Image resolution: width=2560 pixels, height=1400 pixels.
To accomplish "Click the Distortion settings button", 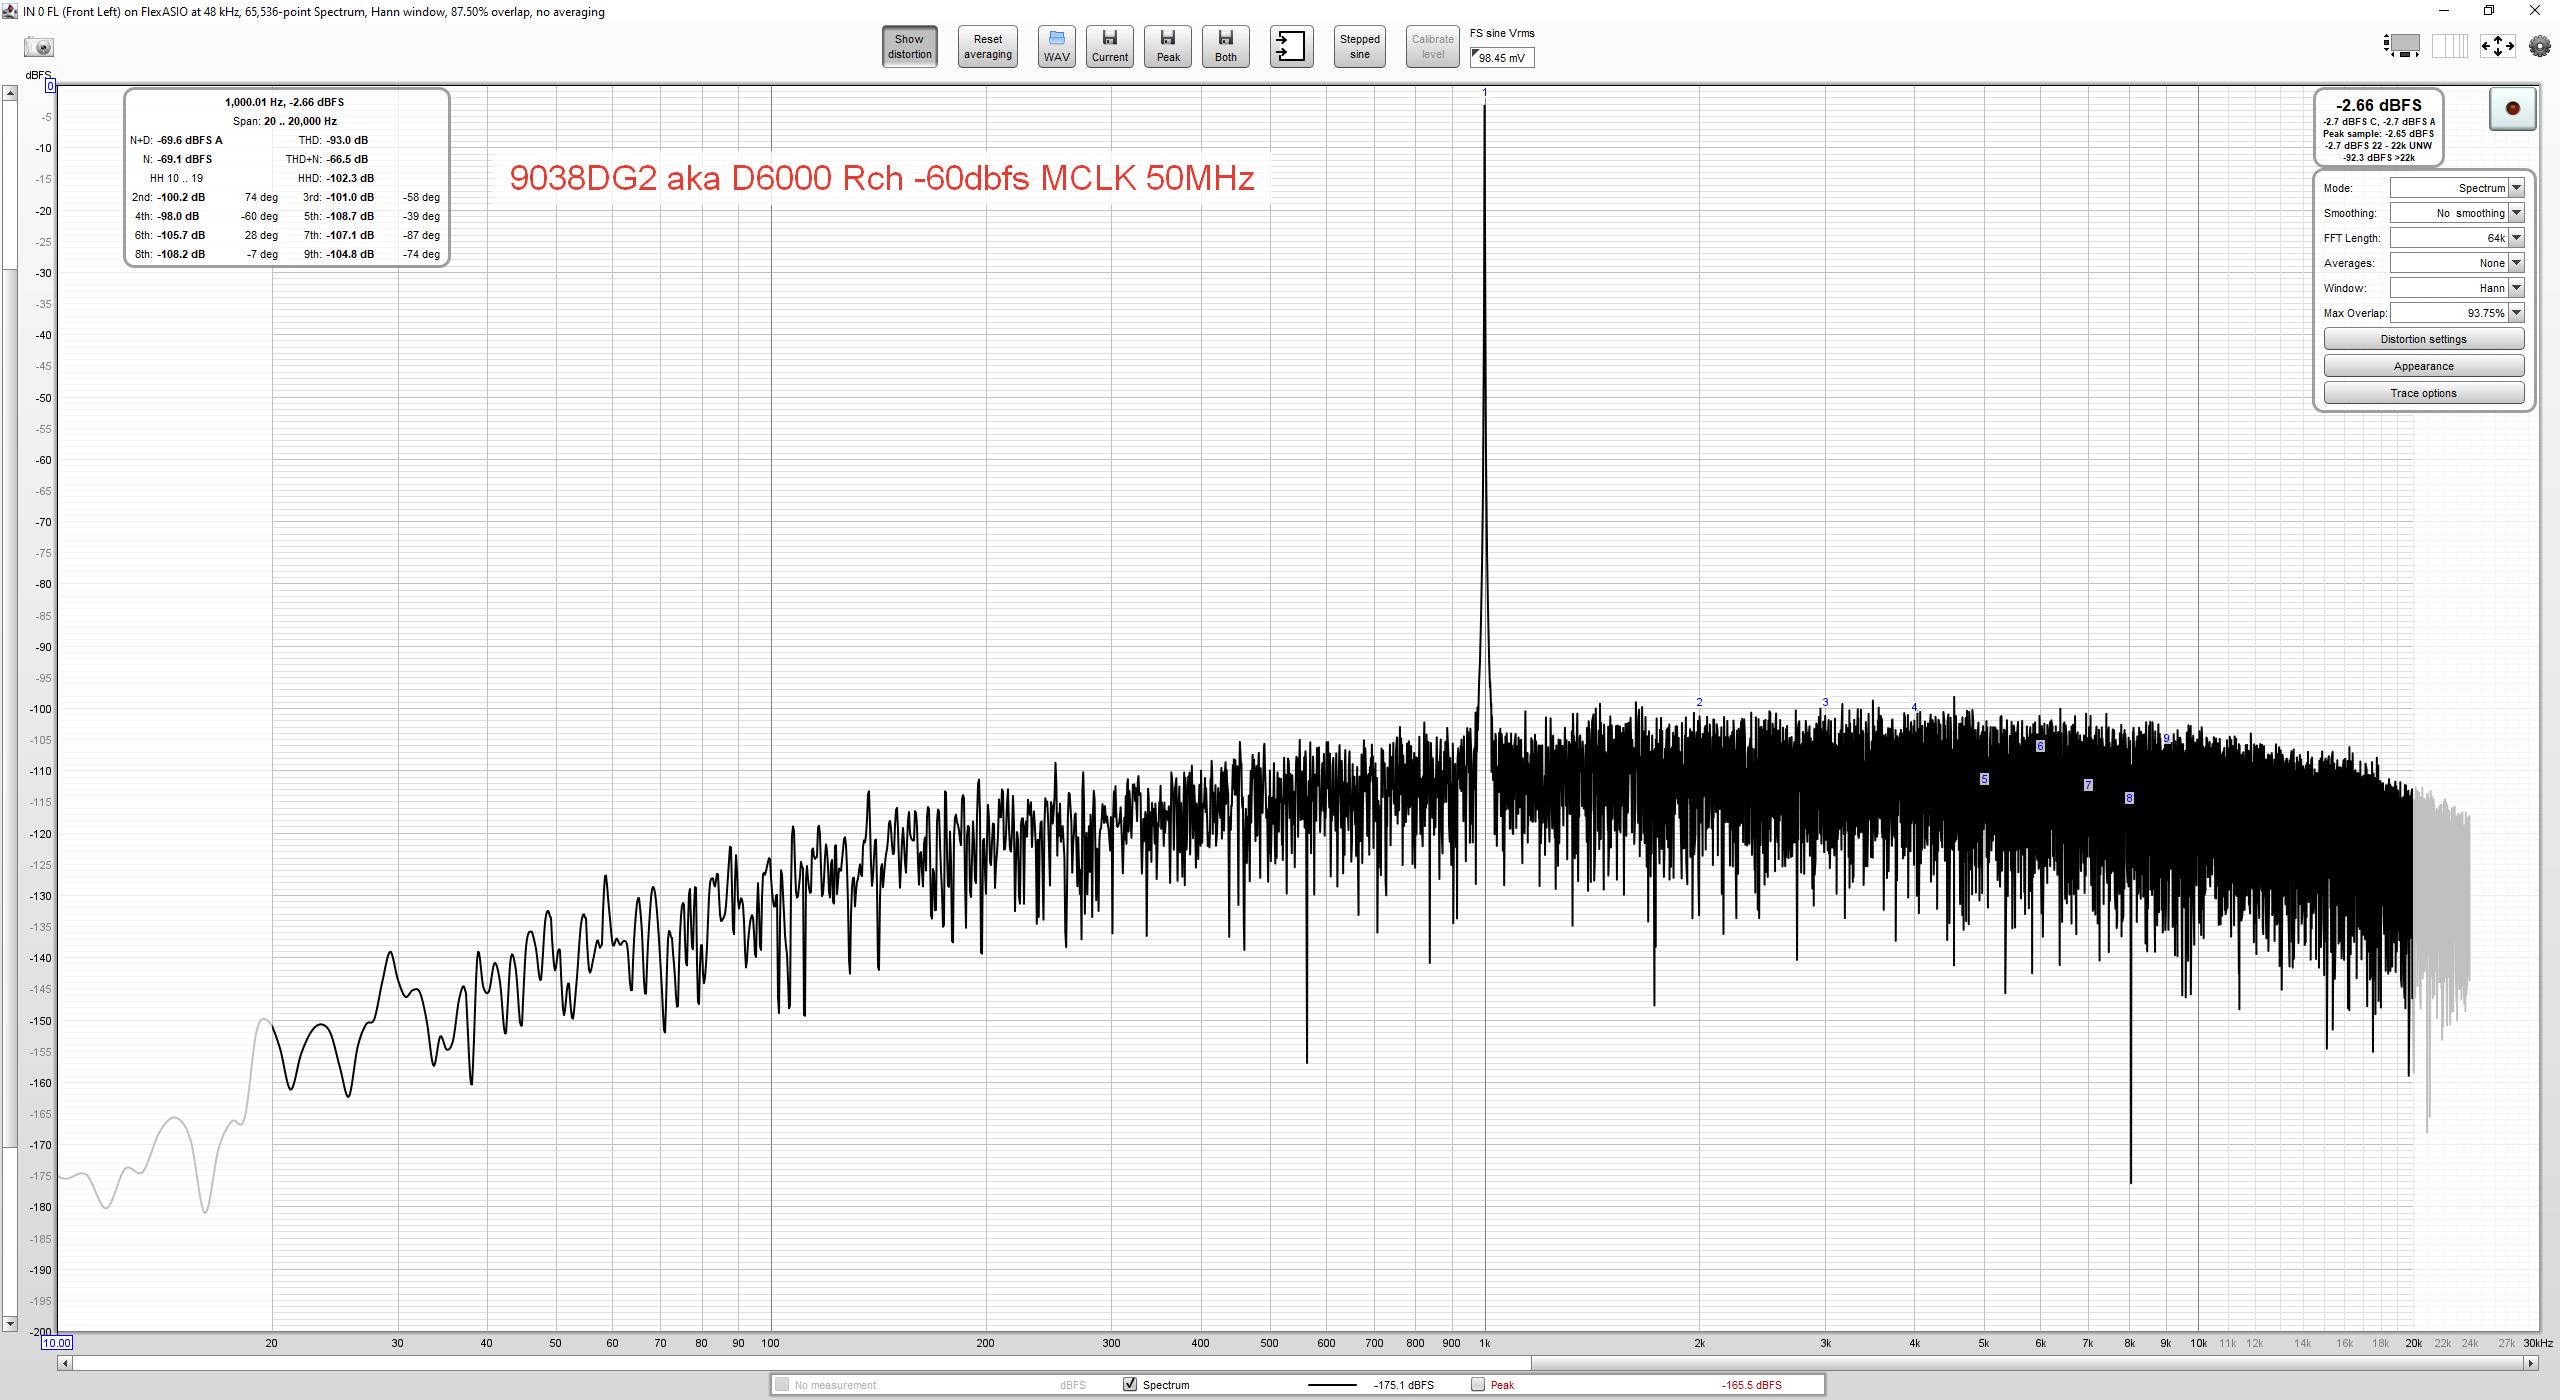I will coord(2423,339).
